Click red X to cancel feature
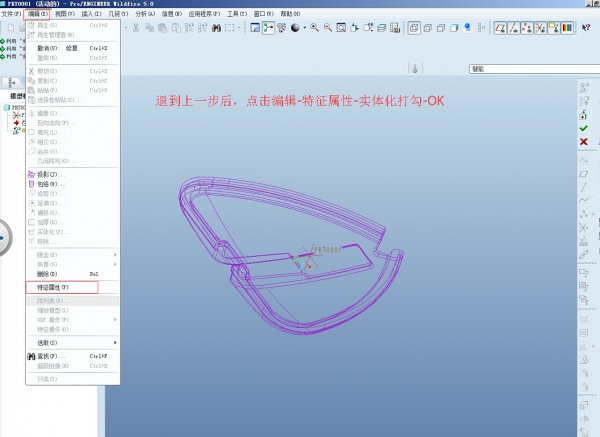 [x=584, y=142]
